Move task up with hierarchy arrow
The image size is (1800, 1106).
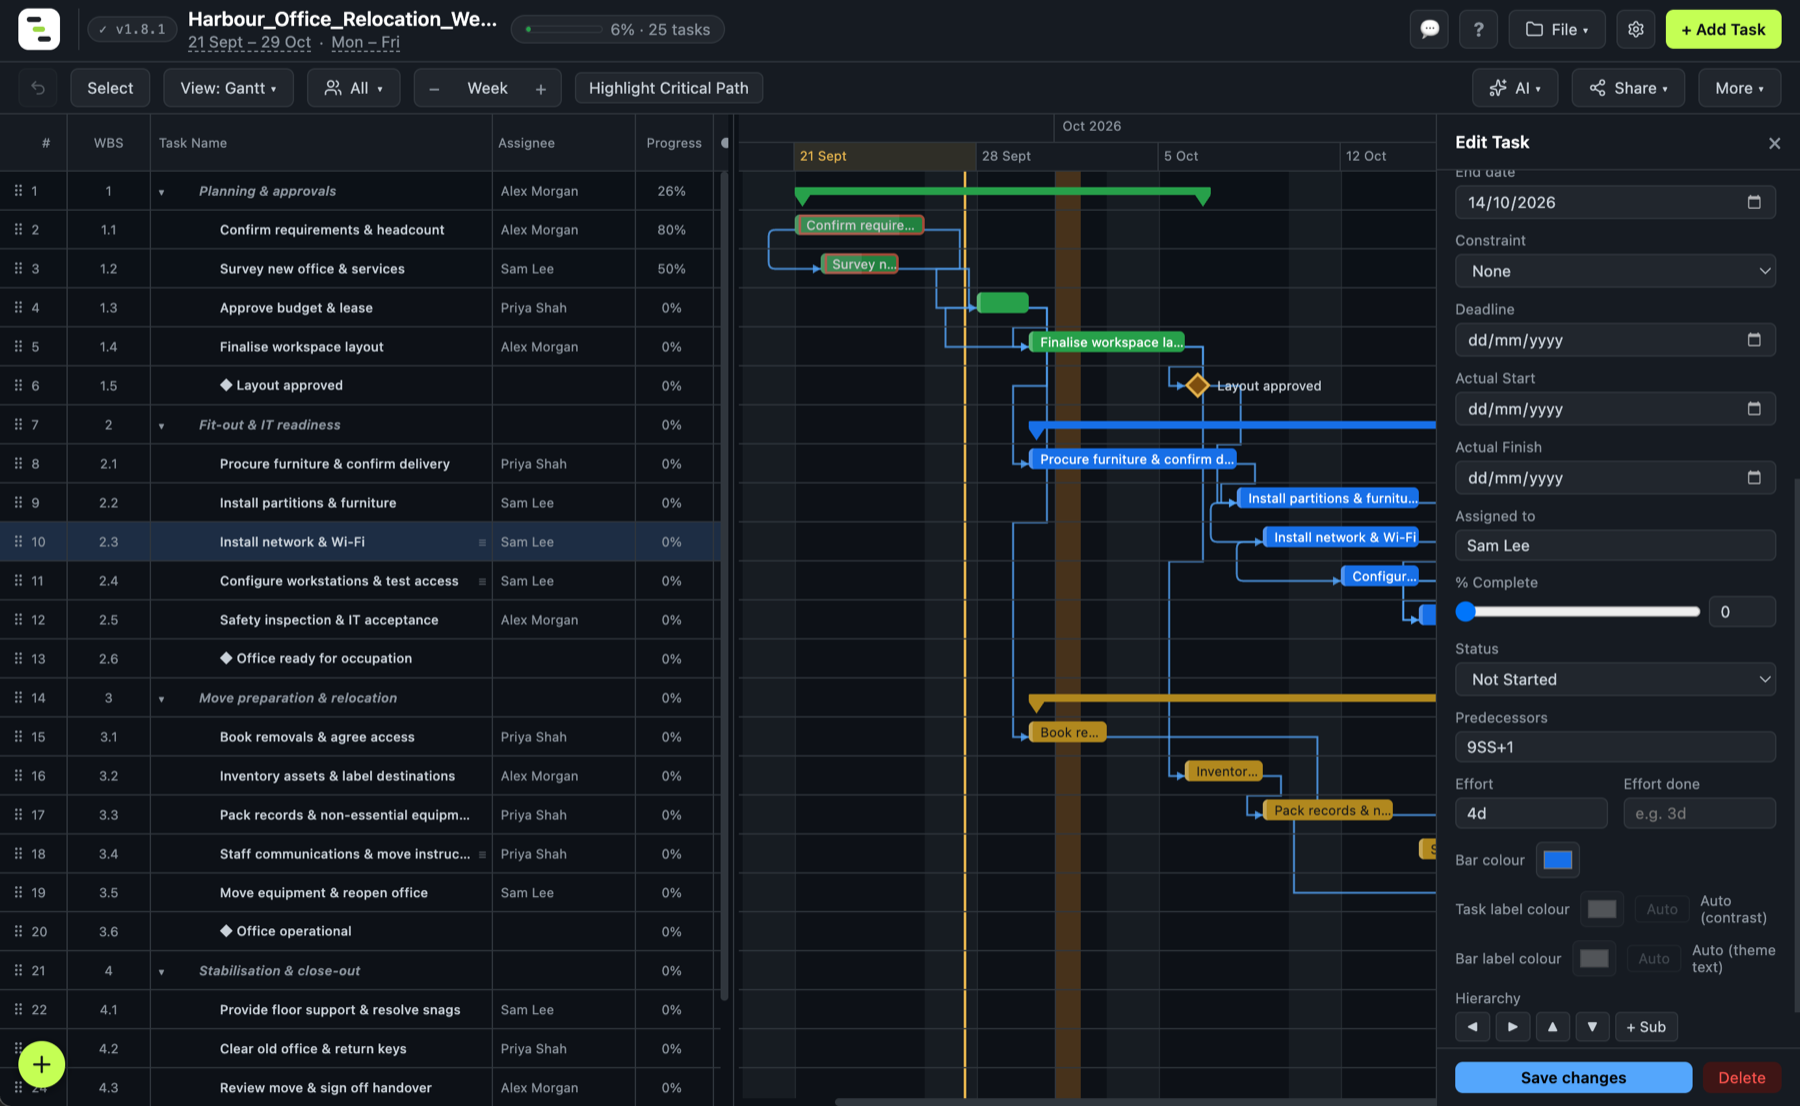click(1552, 1027)
